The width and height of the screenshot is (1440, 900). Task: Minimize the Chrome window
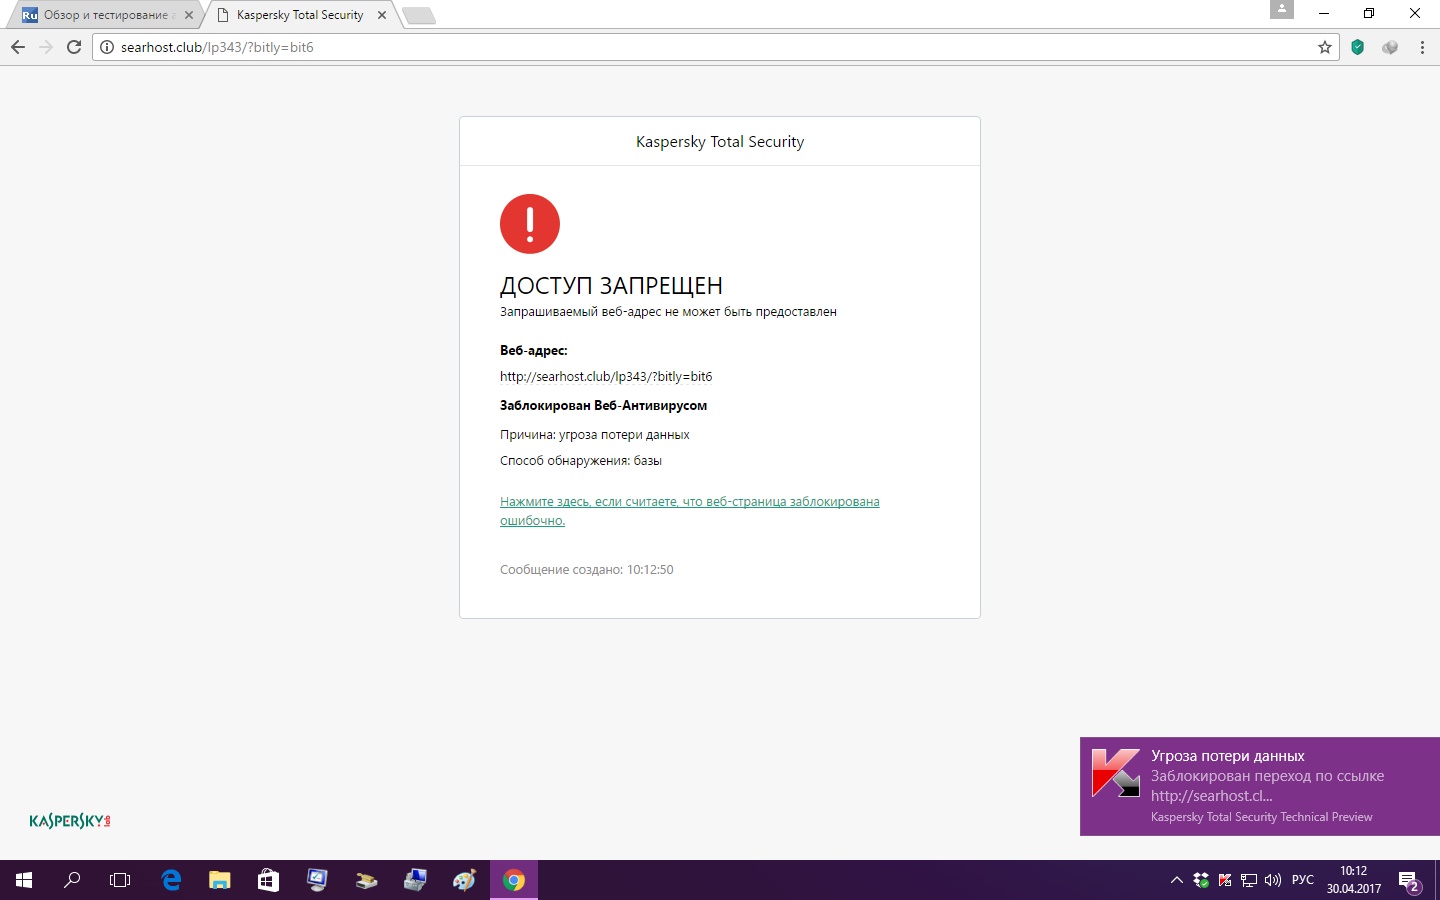[1323, 13]
